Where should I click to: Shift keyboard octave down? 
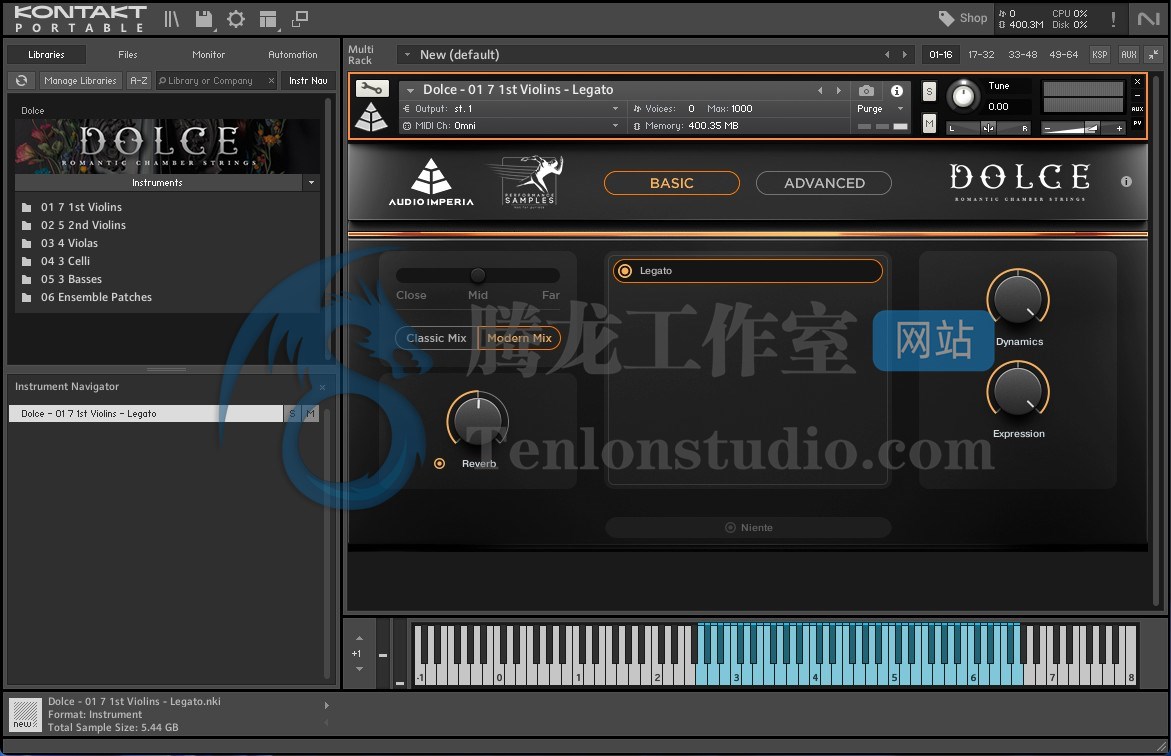[359, 669]
